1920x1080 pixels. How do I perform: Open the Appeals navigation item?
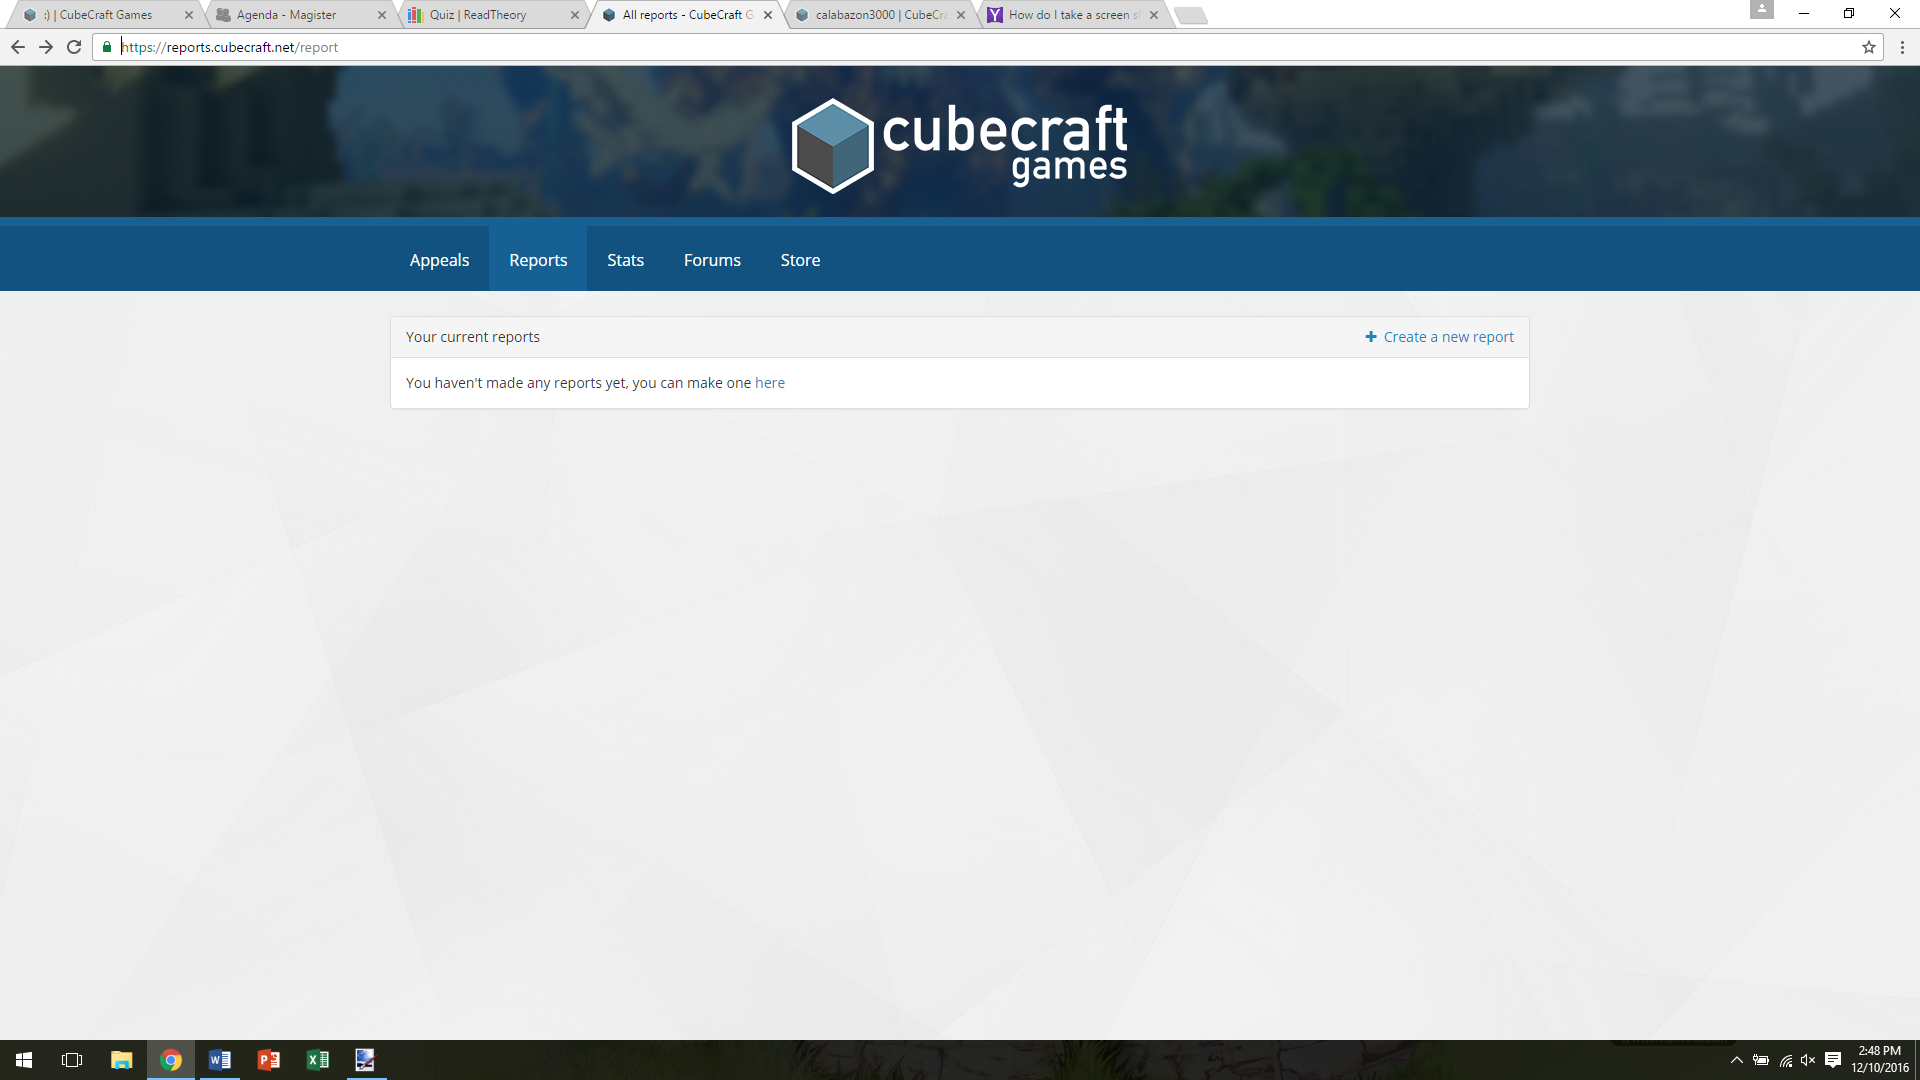[439, 260]
